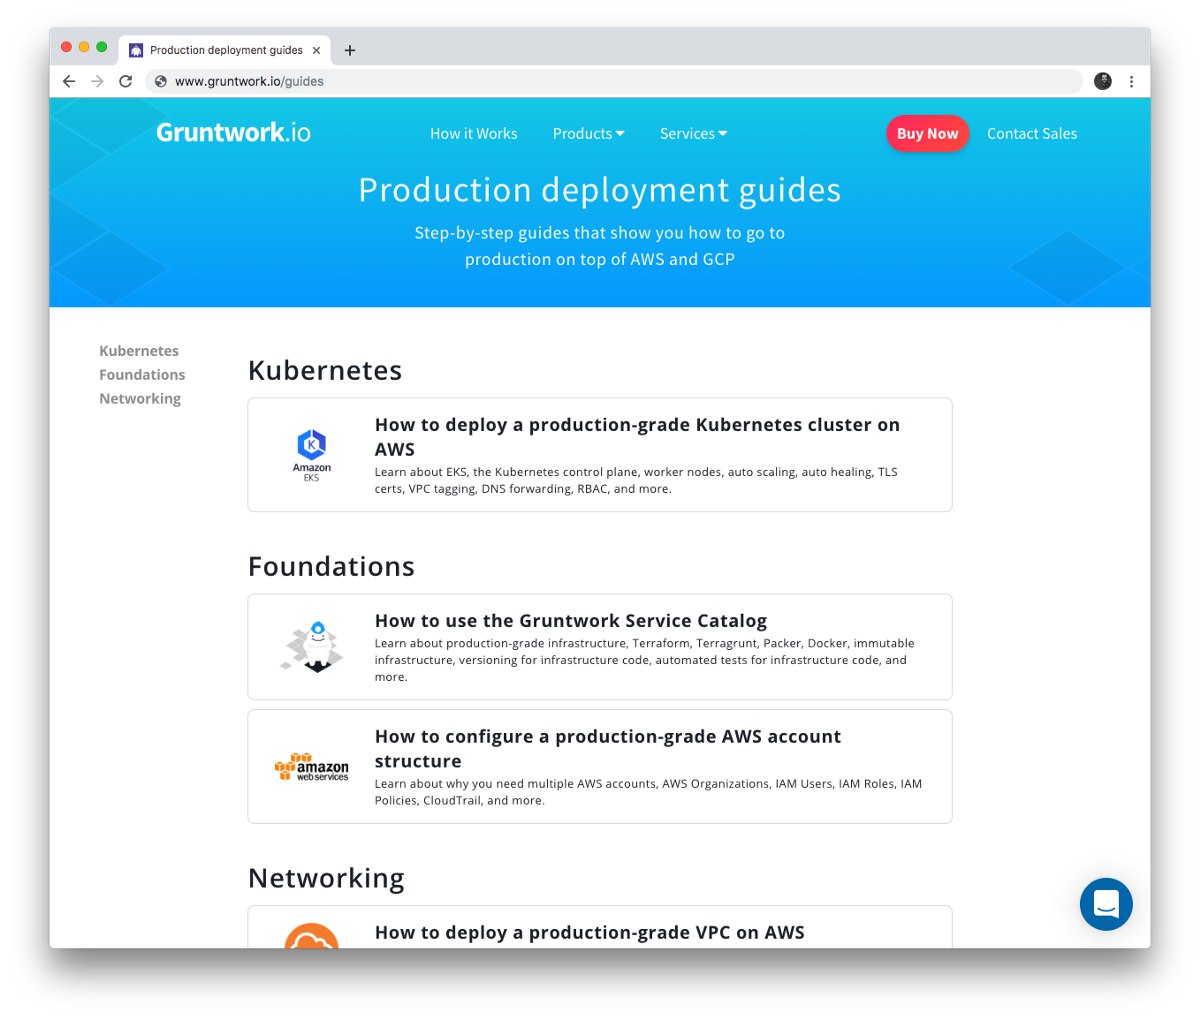Click the 'Learn about EKS' description text
1200x1019 pixels.
point(636,480)
